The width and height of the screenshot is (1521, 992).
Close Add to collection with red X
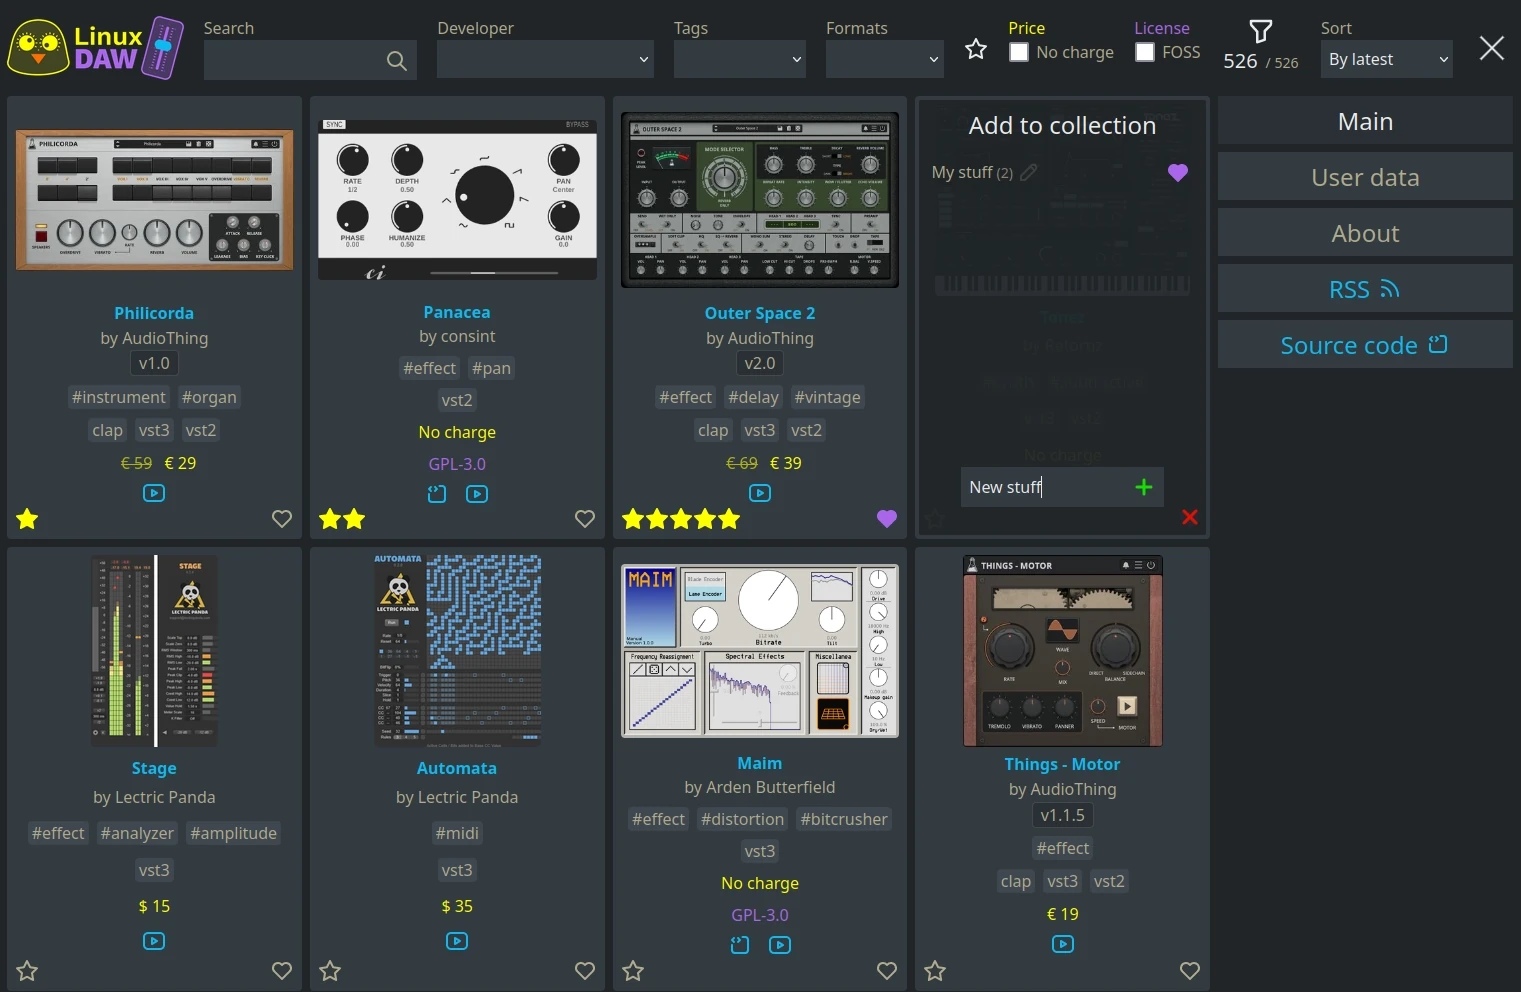click(x=1190, y=517)
